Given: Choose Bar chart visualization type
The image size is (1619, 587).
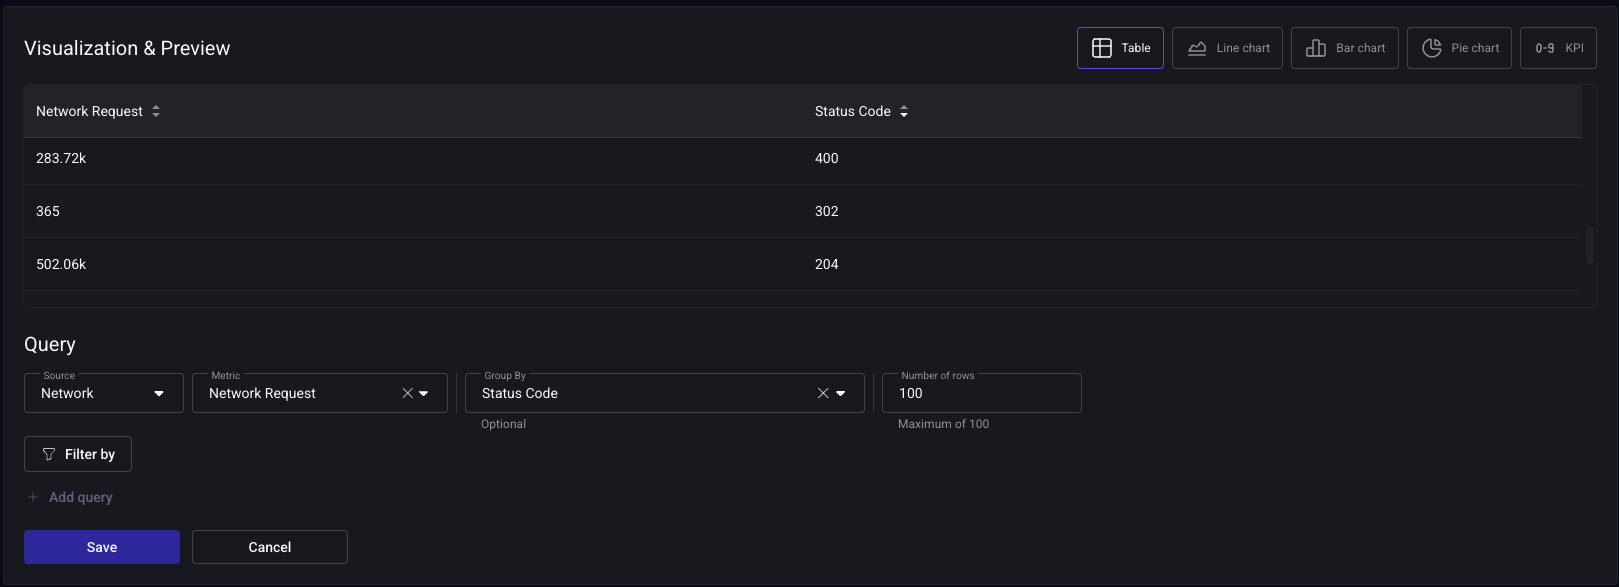Looking at the screenshot, I should click(x=1344, y=48).
